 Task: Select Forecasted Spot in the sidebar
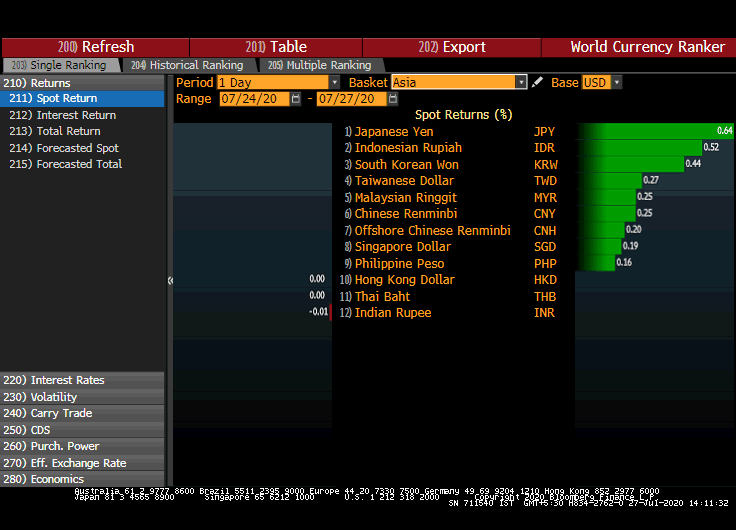[77, 148]
